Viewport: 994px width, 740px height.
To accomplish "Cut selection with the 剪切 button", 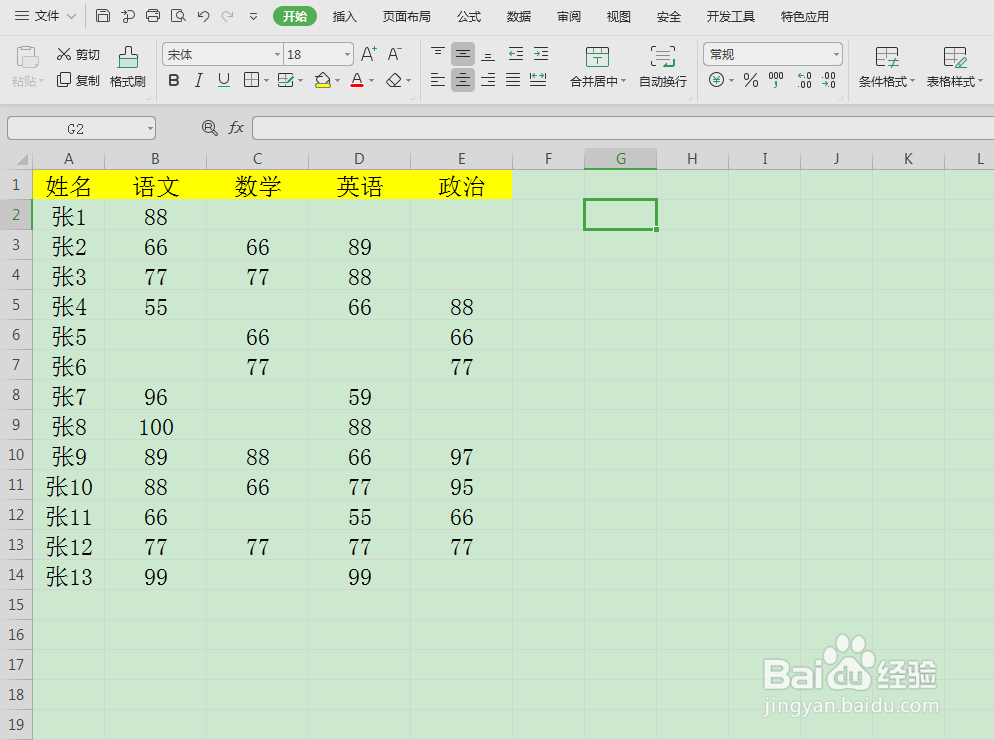I will [78, 55].
